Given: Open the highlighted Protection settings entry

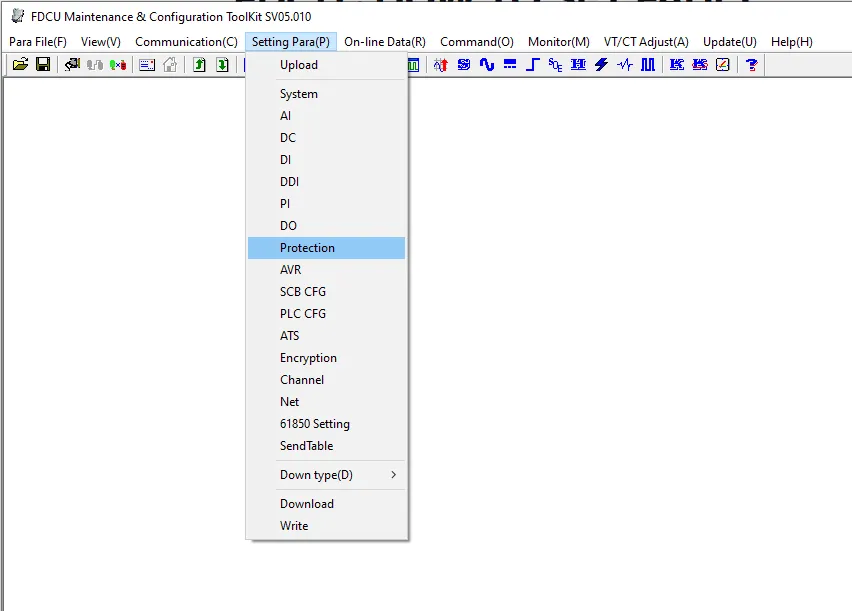Looking at the screenshot, I should [x=327, y=248].
